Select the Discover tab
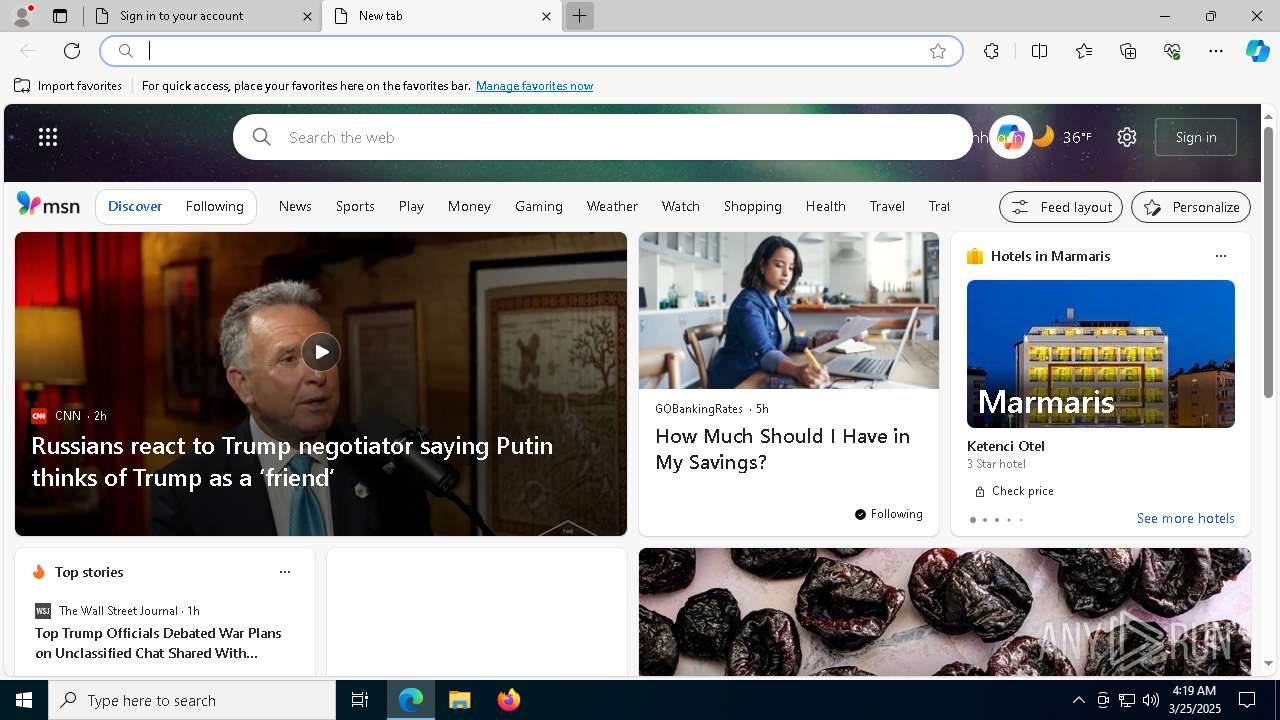The height and width of the screenshot is (720, 1280). (135, 206)
